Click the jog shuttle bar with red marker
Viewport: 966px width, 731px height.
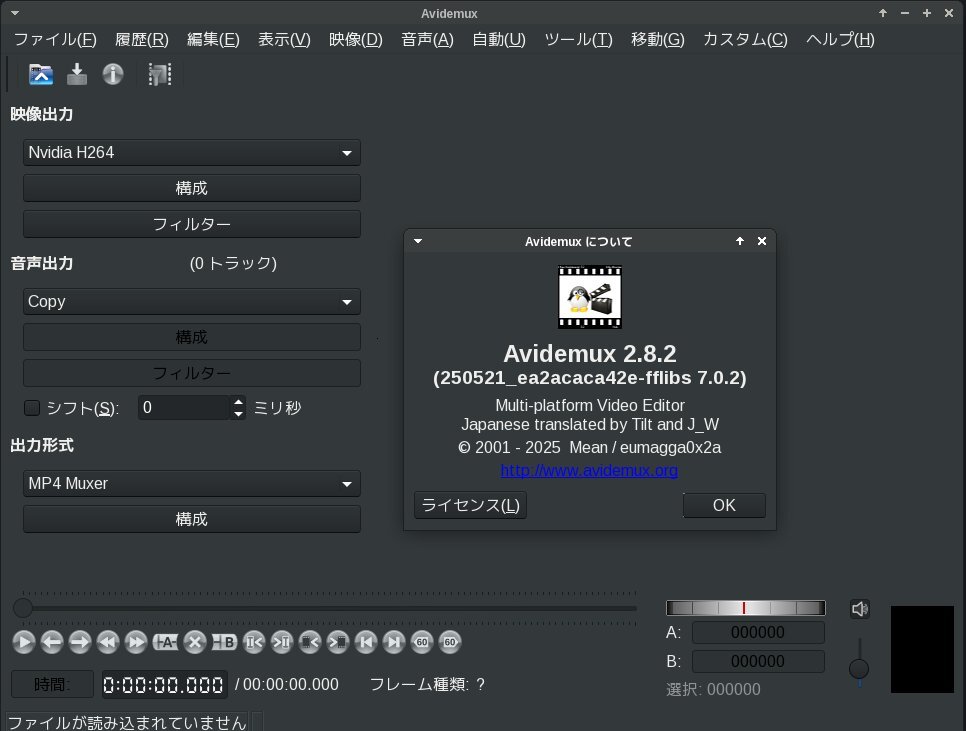745,608
